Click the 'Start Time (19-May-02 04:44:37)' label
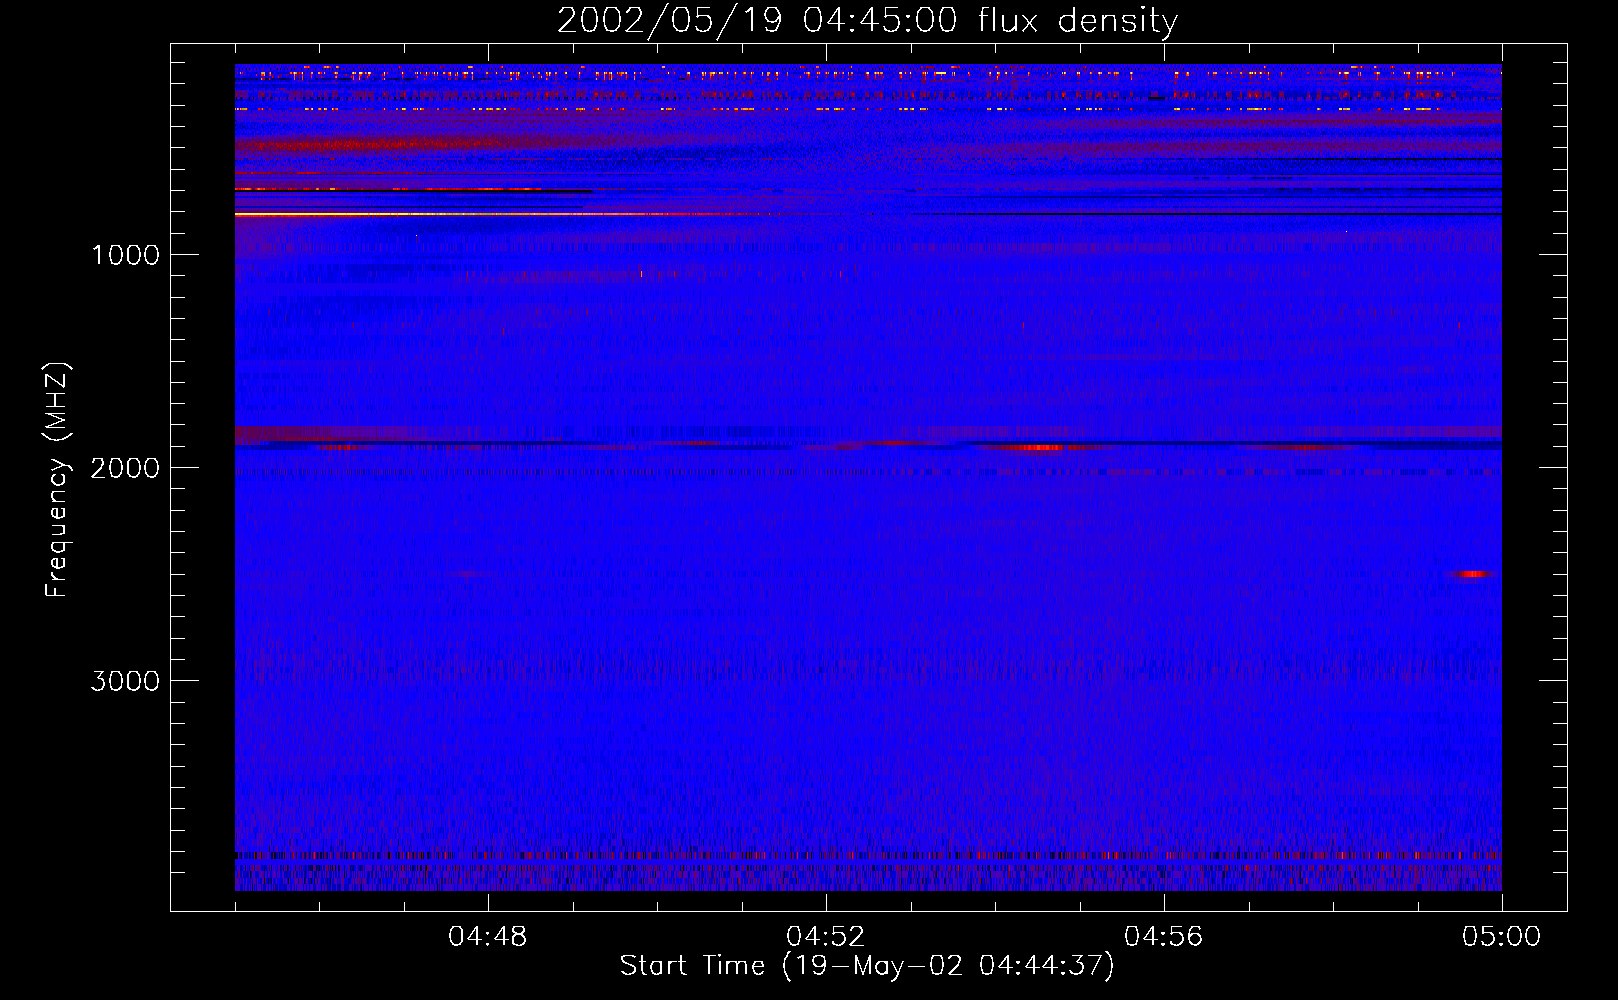The image size is (1618, 1000). coord(867,966)
